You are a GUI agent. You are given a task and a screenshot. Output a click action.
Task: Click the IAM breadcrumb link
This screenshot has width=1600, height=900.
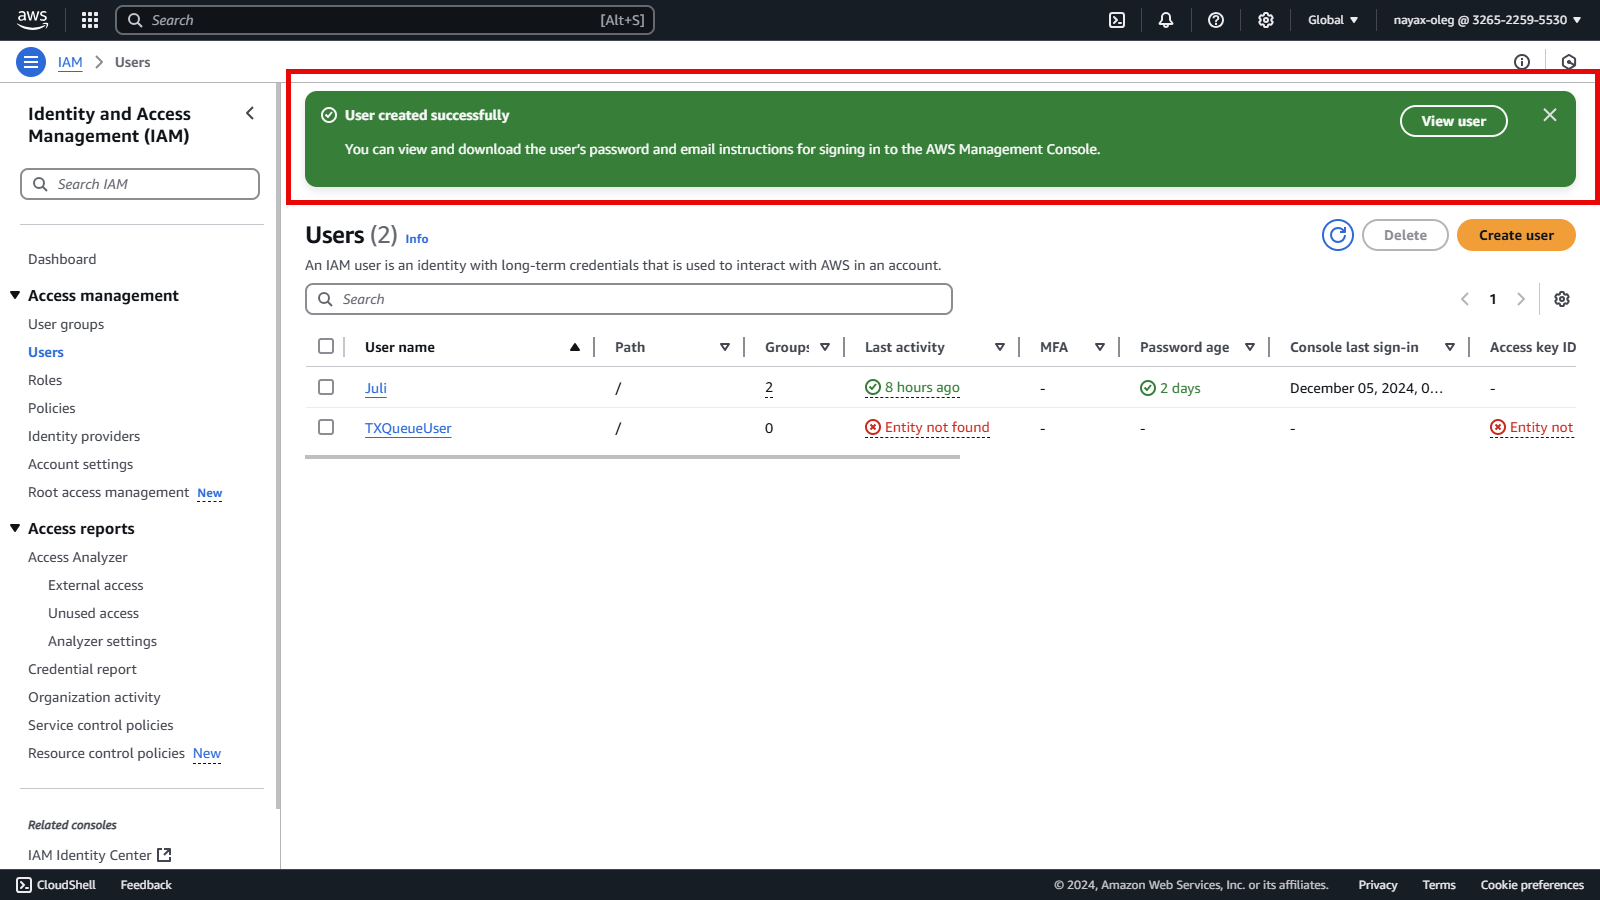click(70, 62)
